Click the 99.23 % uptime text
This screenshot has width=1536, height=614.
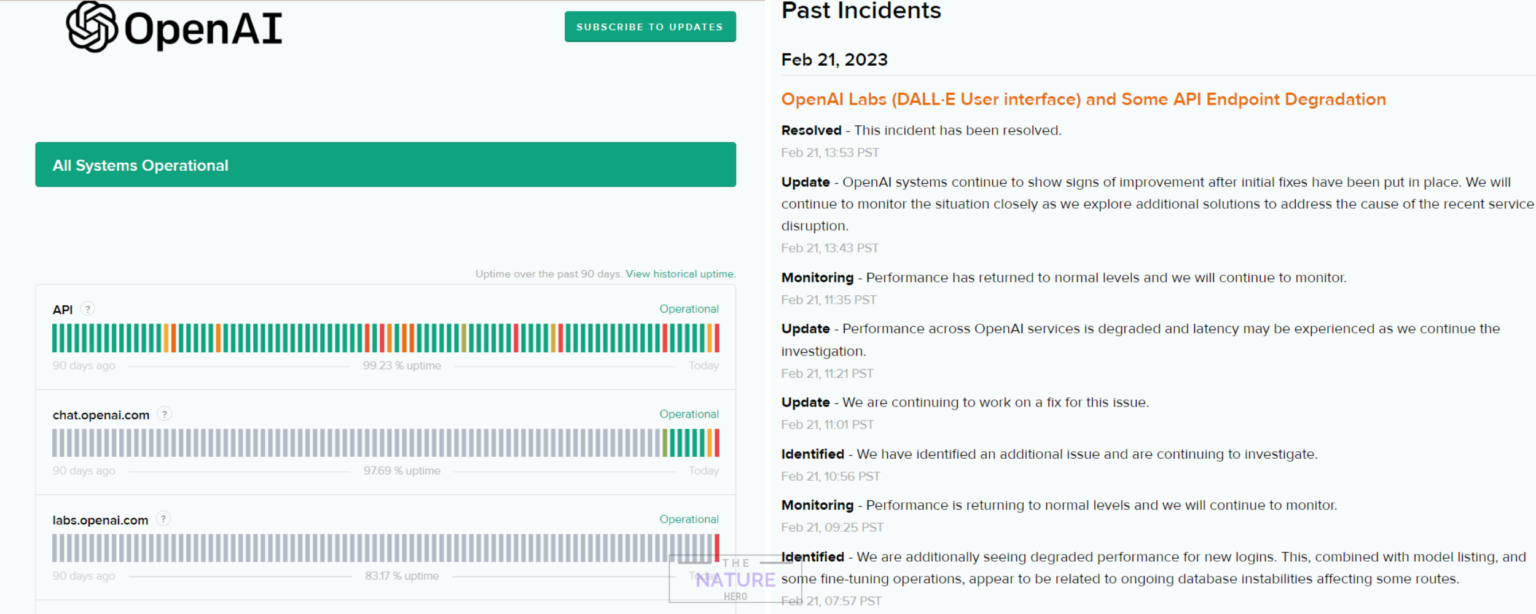[x=401, y=366]
